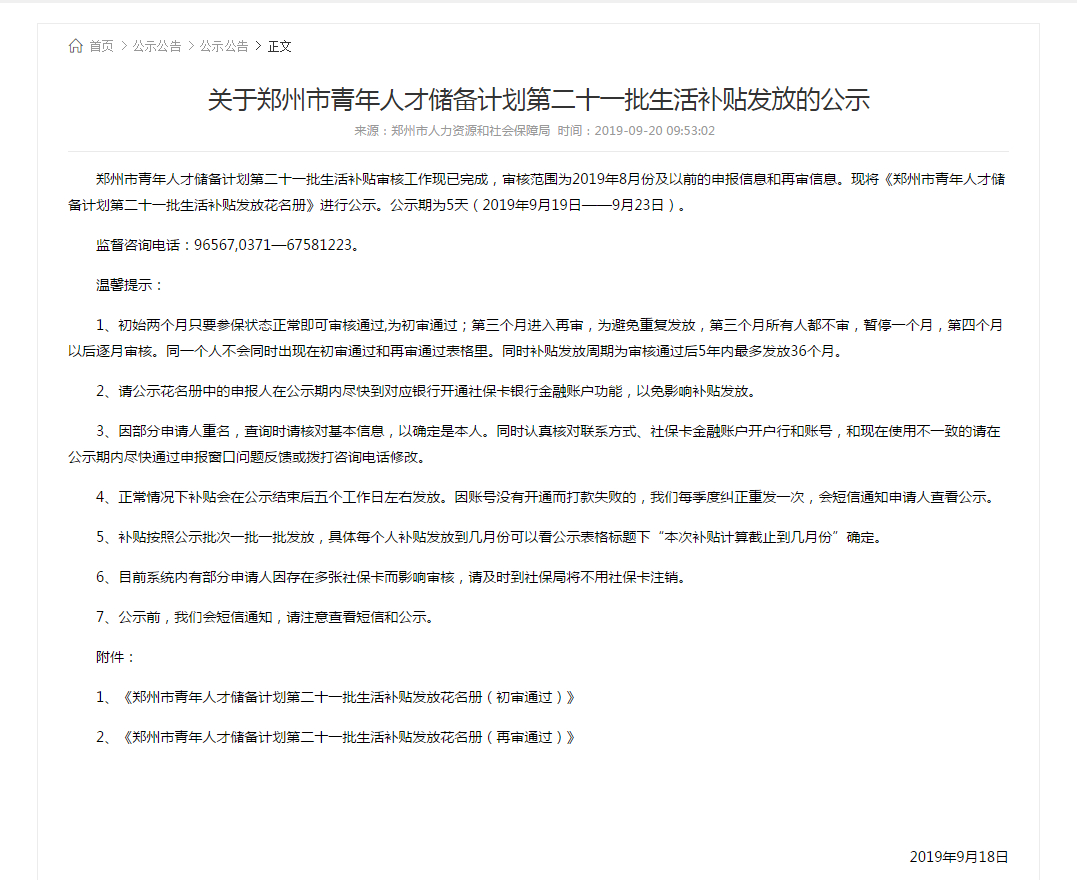Click tip 2 about 社保卡银行金融账户功能
1077x880 pixels.
tap(427, 392)
